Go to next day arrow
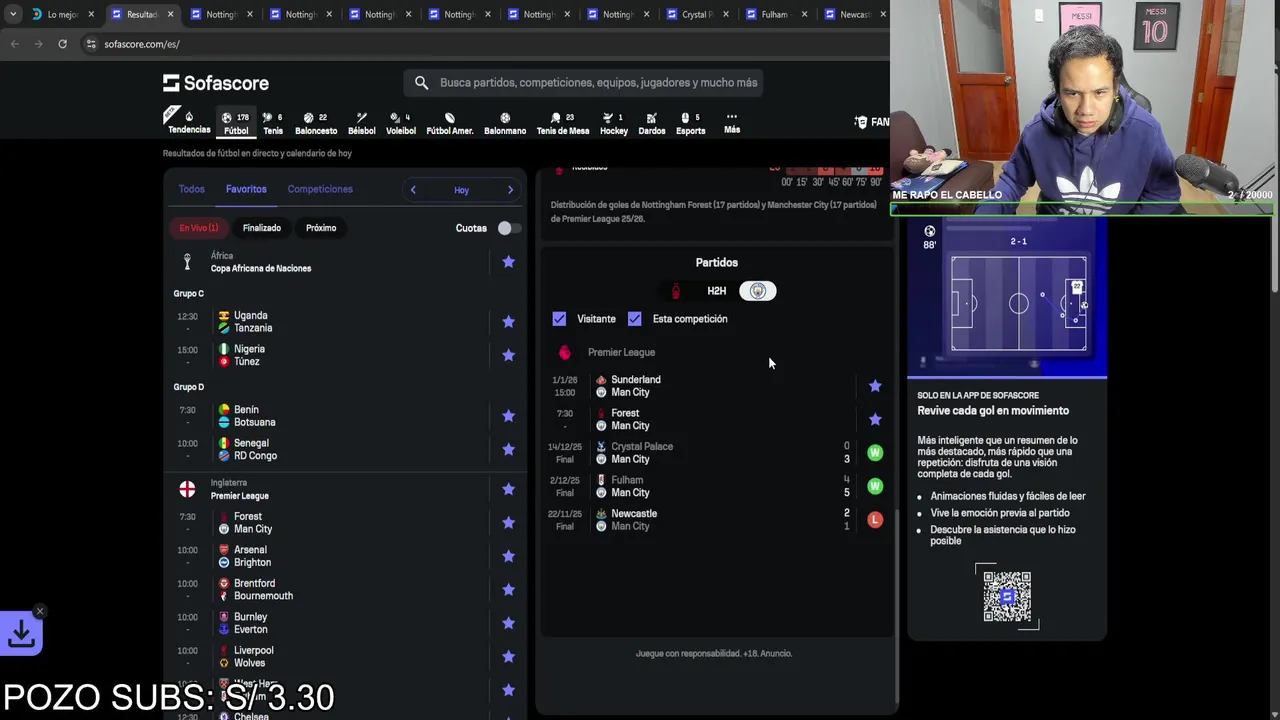Screen dimensions: 1280x720 (x=510, y=190)
